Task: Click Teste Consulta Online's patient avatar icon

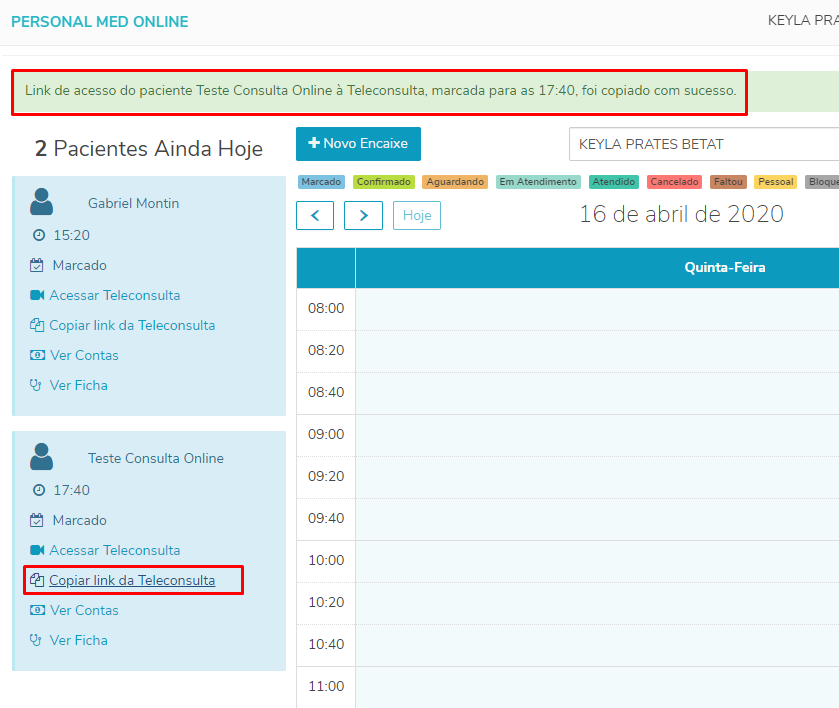Action: click(x=41, y=456)
